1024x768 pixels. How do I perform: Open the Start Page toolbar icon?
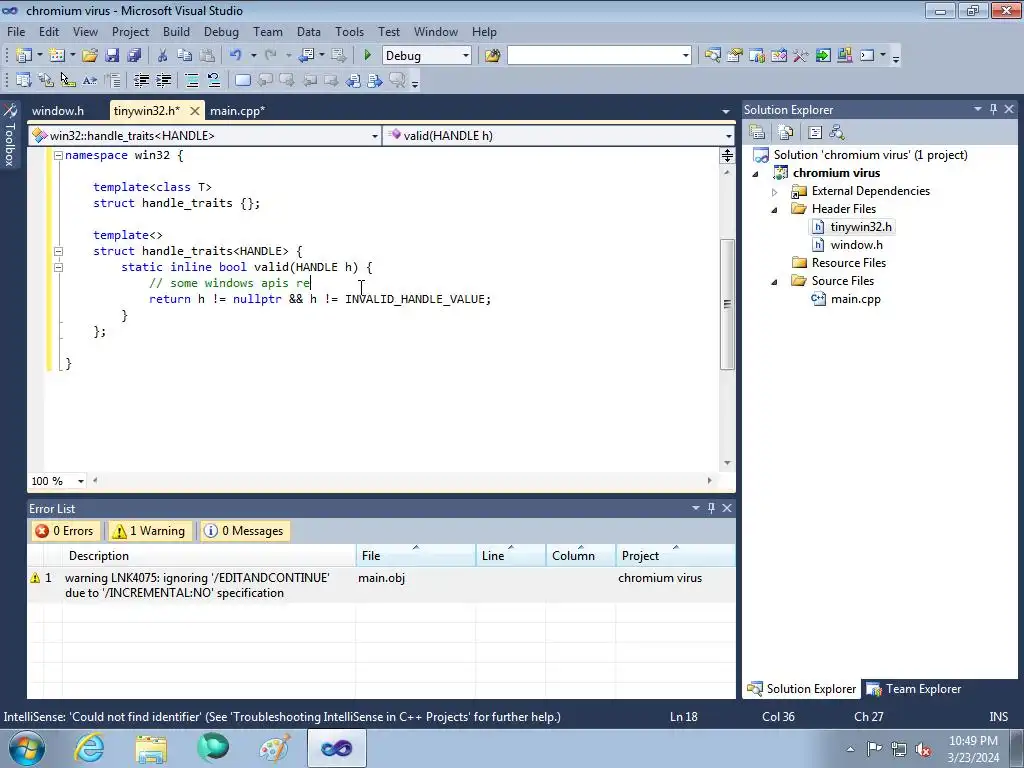(x=823, y=56)
